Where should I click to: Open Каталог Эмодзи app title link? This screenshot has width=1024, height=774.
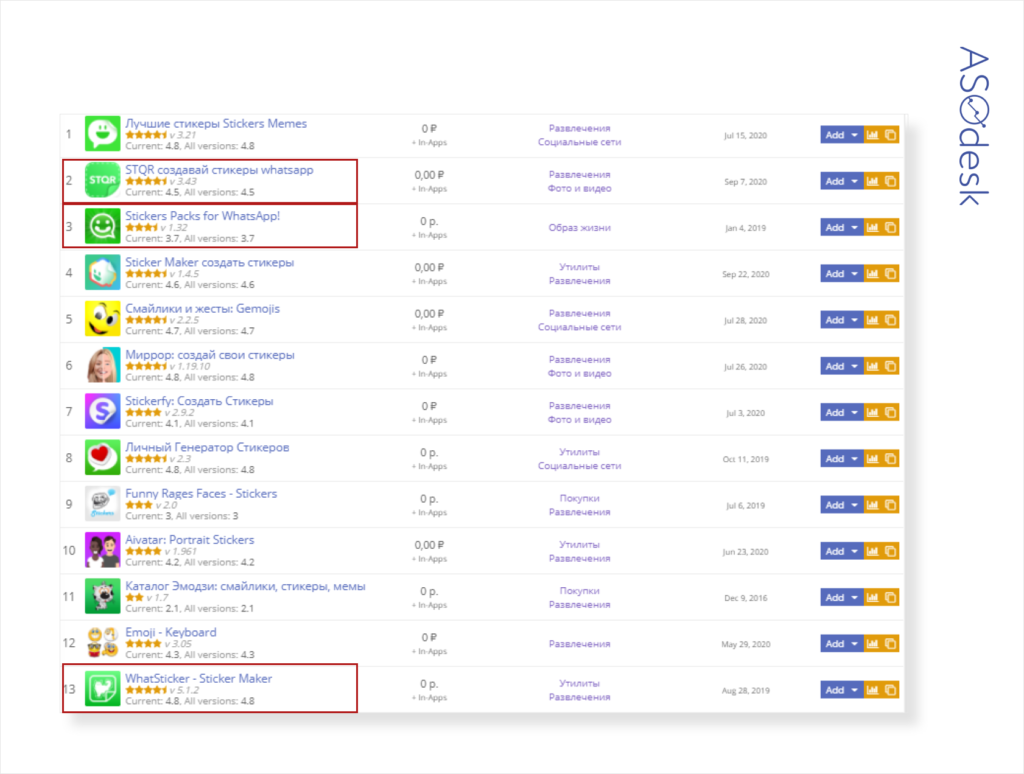click(245, 586)
